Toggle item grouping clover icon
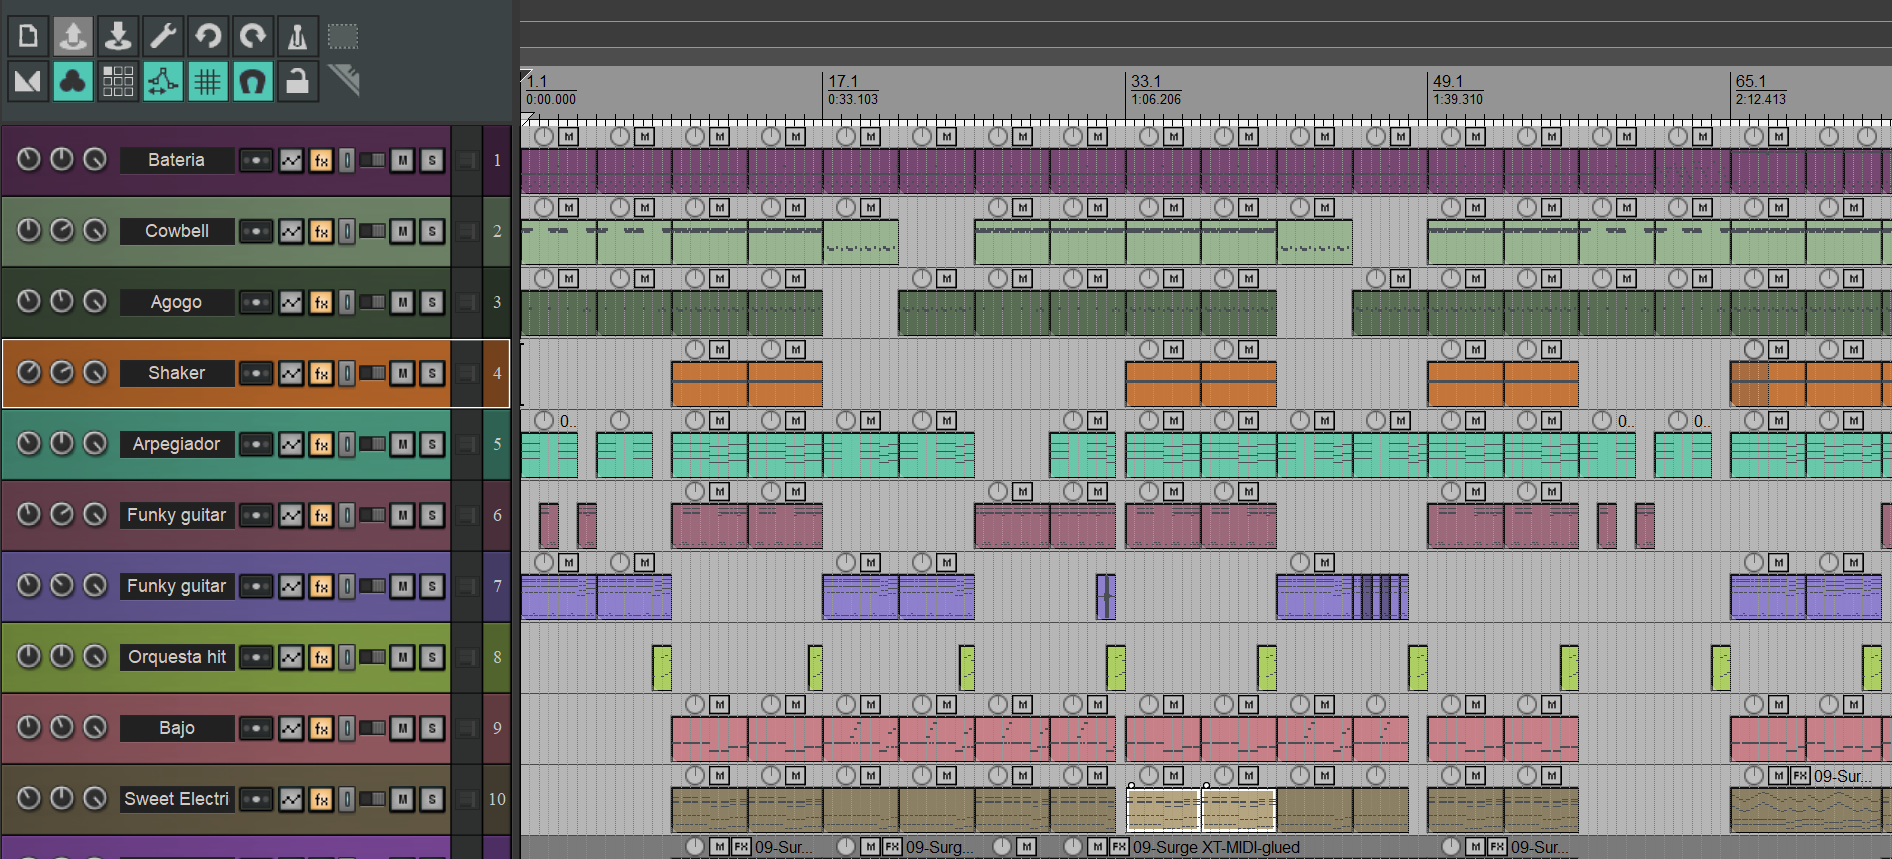Screen dimensions: 1892x859 [73, 81]
